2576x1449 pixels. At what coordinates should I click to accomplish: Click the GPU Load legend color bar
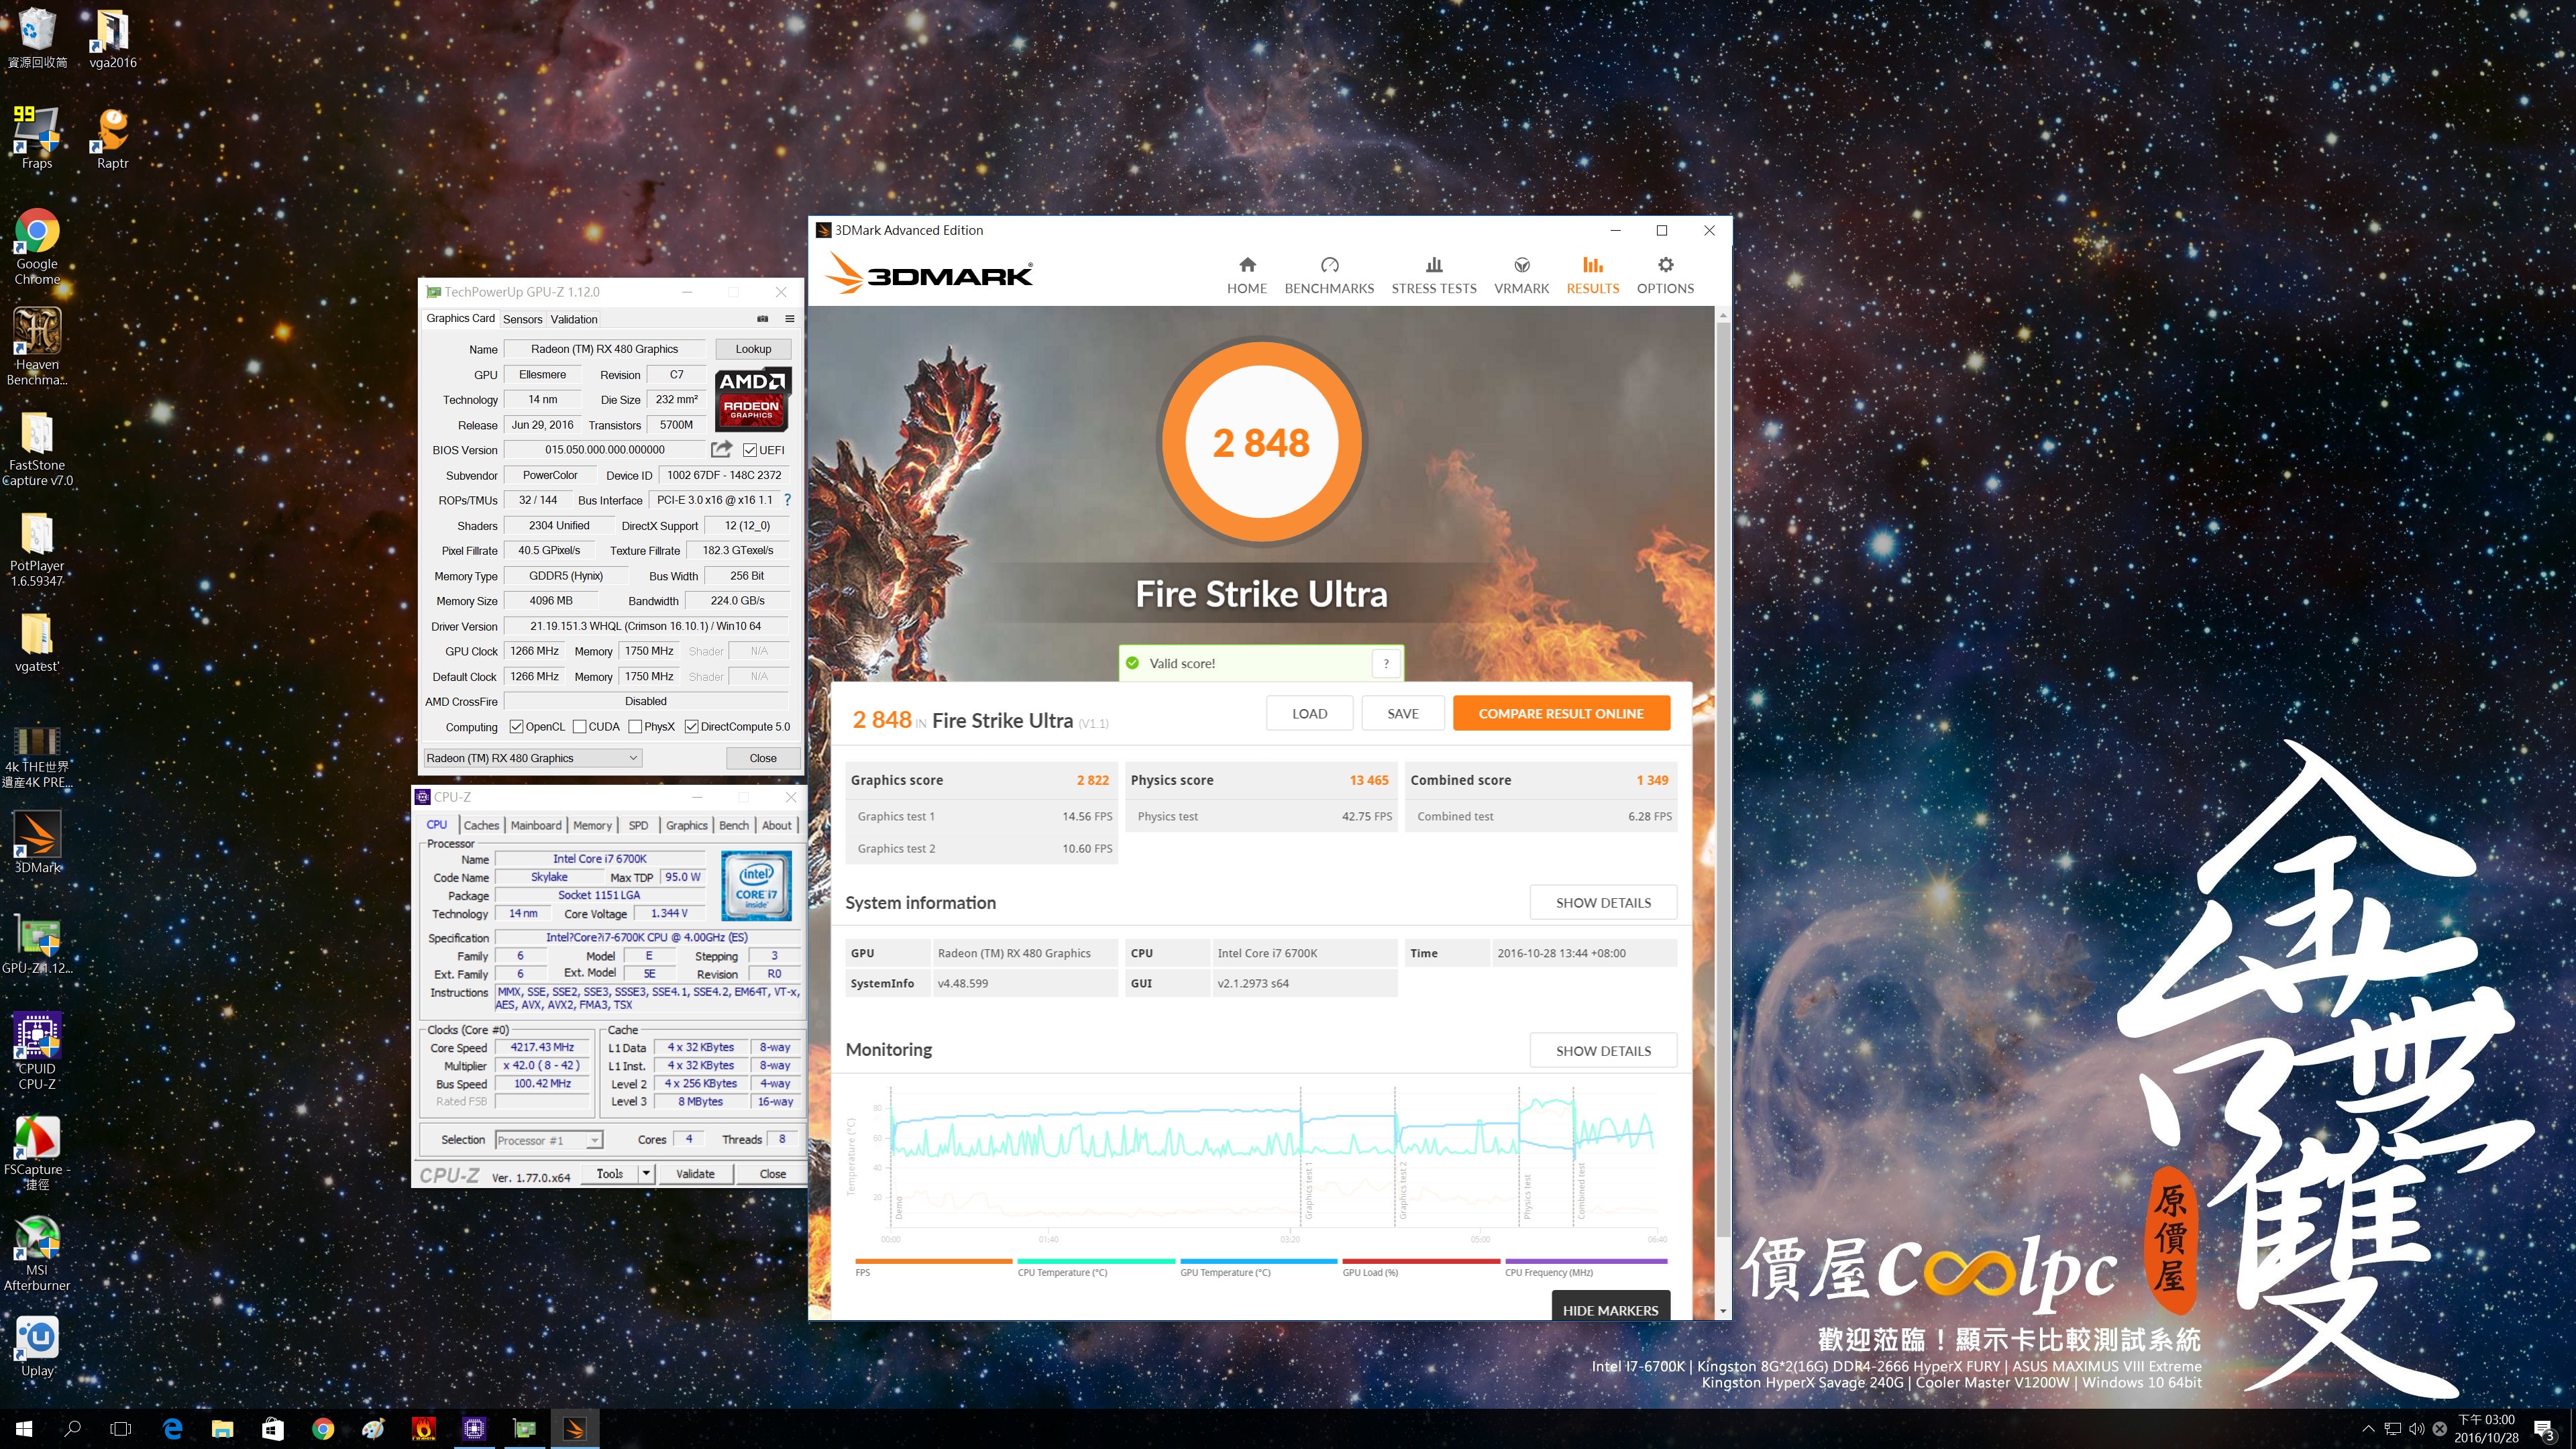pos(1421,1261)
